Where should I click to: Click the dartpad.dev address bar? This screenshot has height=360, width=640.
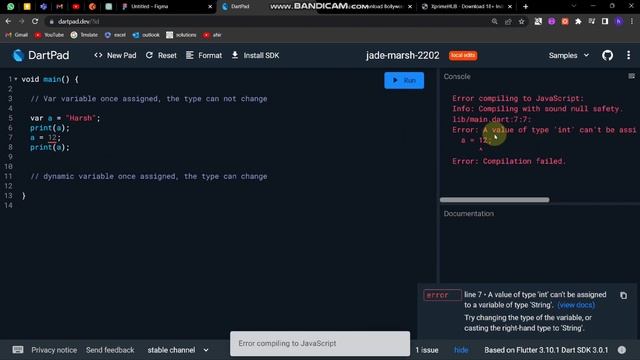265,21
